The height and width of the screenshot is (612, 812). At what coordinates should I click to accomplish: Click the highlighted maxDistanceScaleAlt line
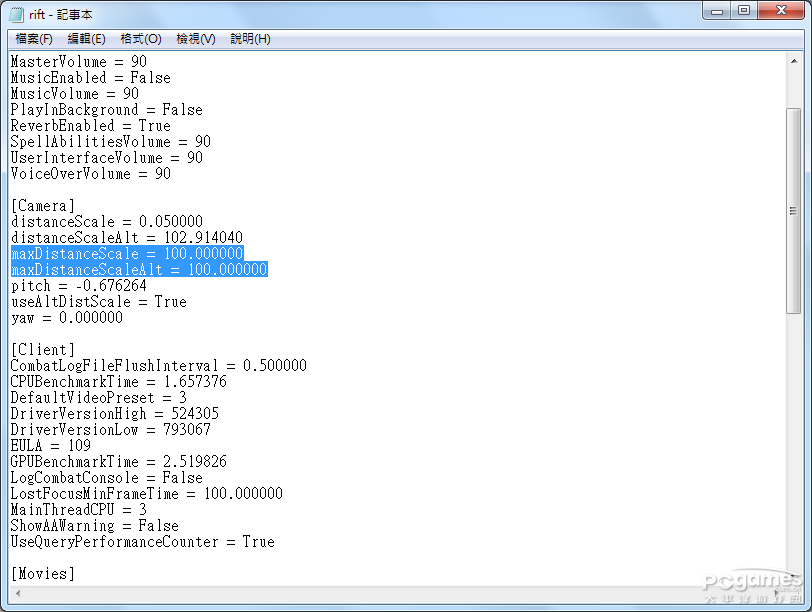pyautogui.click(x=139, y=270)
